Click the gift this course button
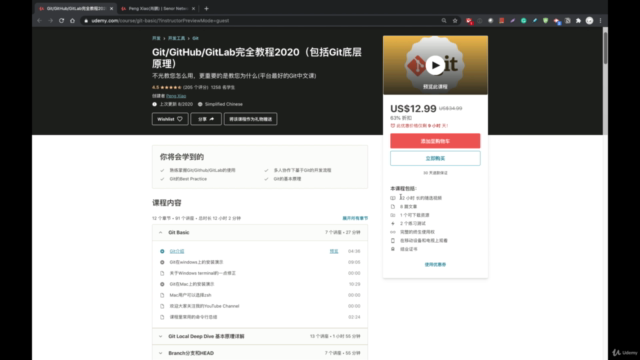The height and width of the screenshot is (360, 640). click(x=251, y=119)
